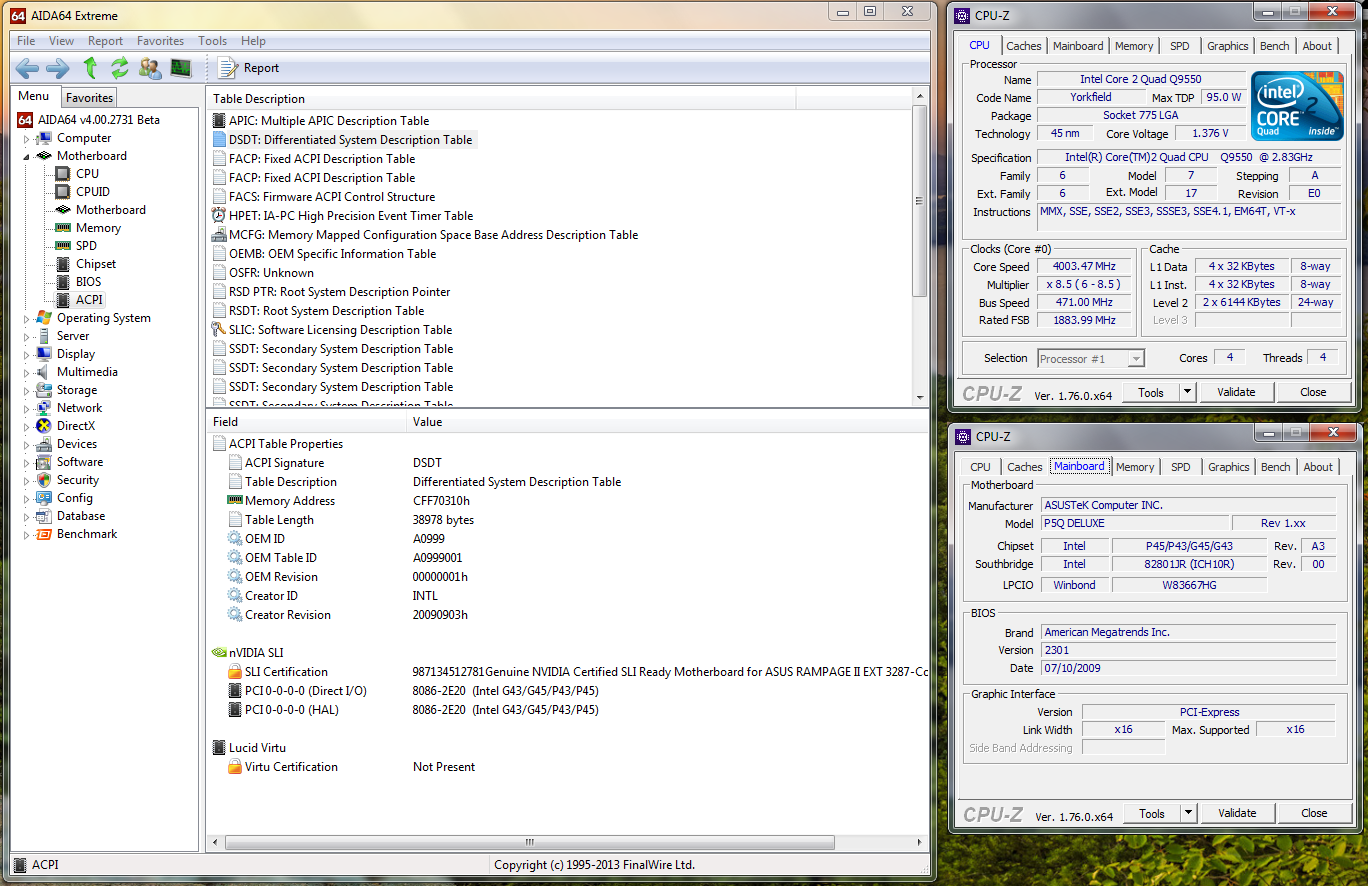Select the Server node in the tree
Image resolution: width=1368 pixels, height=886 pixels.
[x=73, y=336]
